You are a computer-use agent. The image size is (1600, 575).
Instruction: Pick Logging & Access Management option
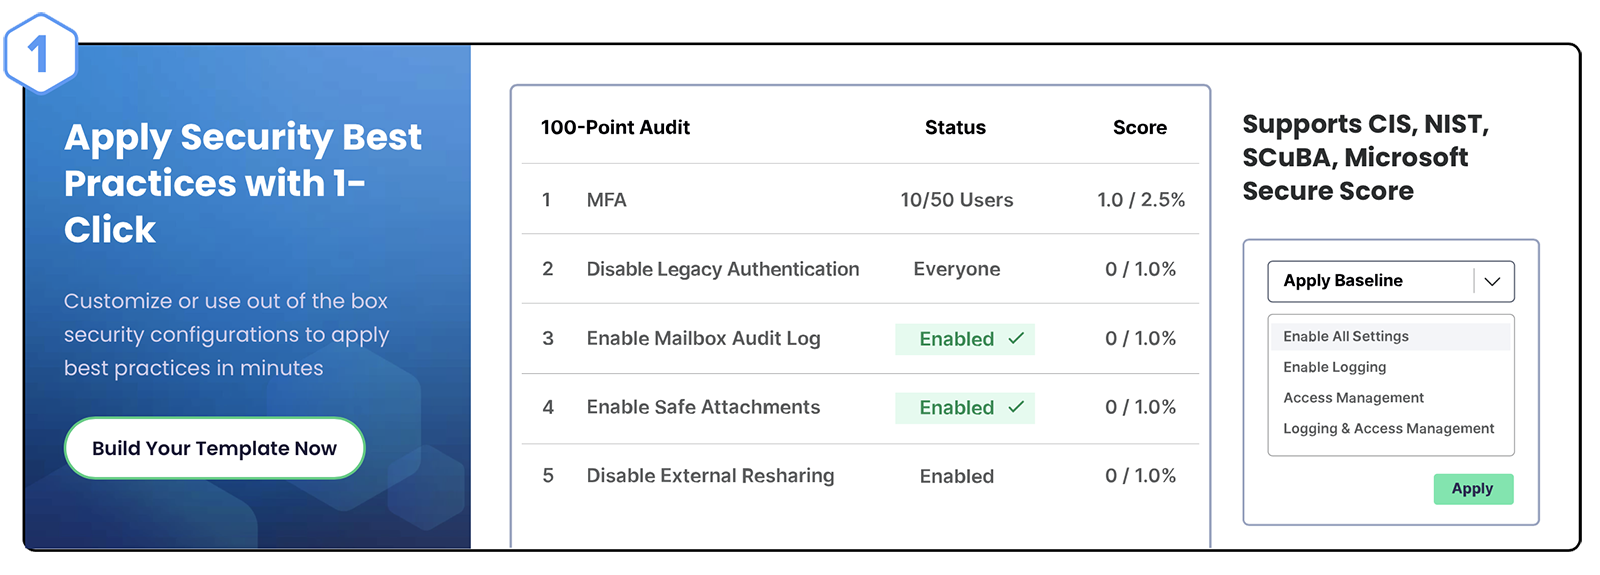tap(1388, 428)
